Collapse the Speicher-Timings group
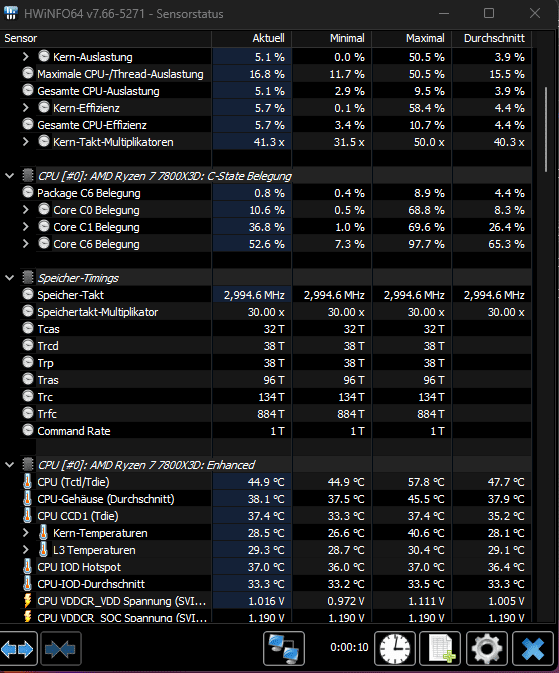The image size is (559, 673). click(x=9, y=278)
